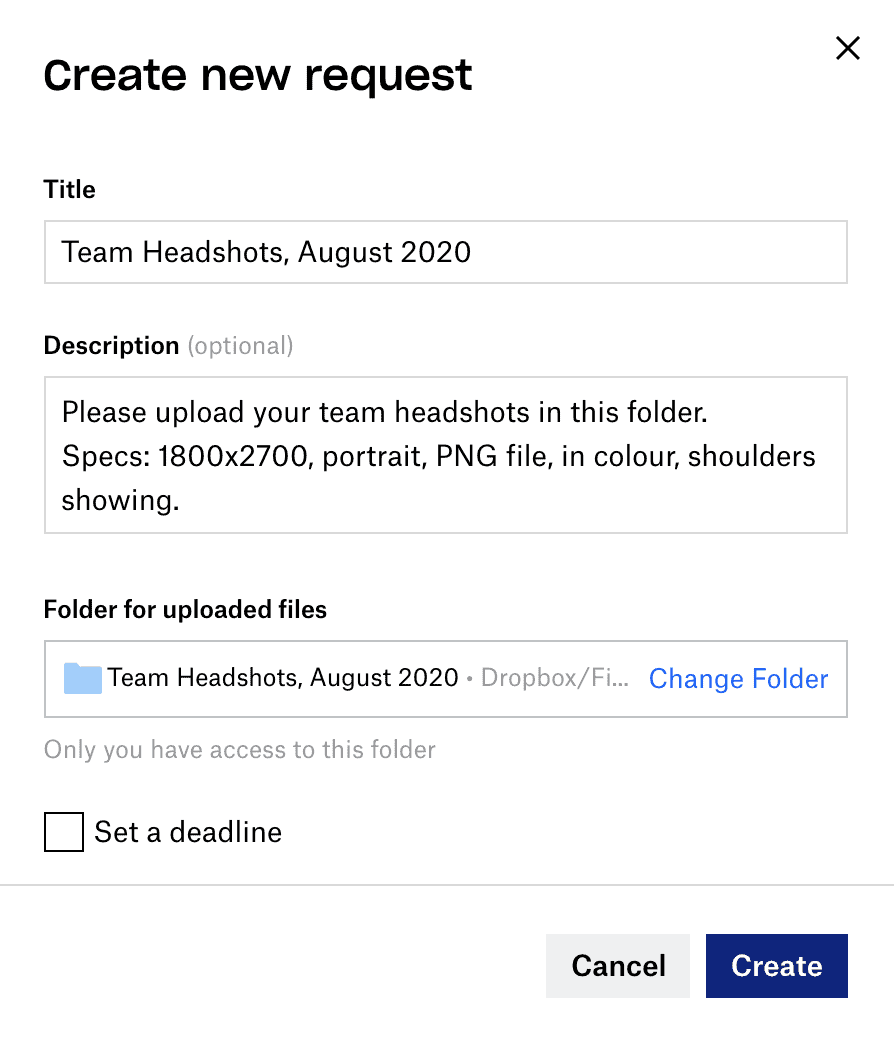Click the "Only you have access" note
894x1040 pixels.
240,749
